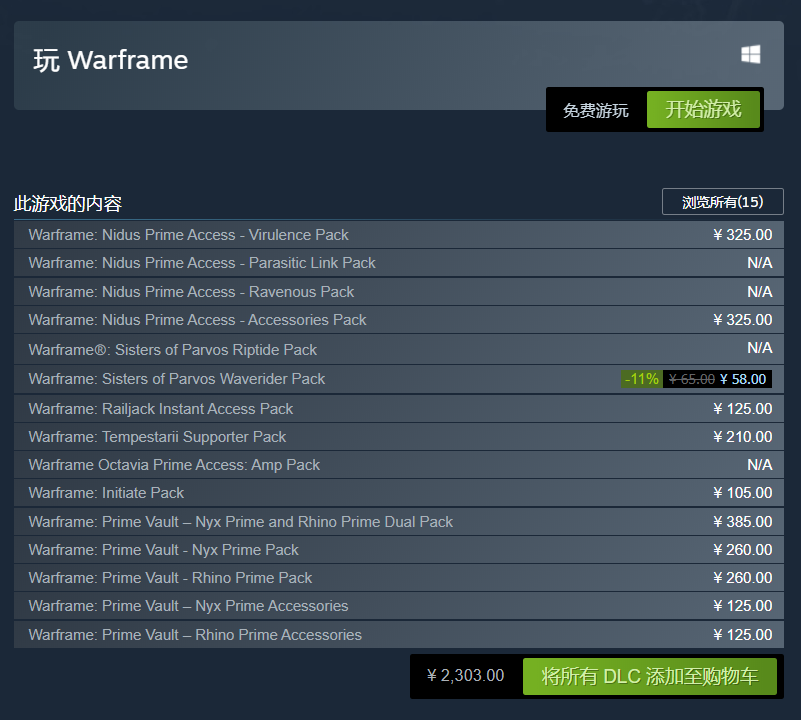Click 将所有 DLC 添加至购物车 button
The width and height of the screenshot is (801, 720).
(x=649, y=676)
